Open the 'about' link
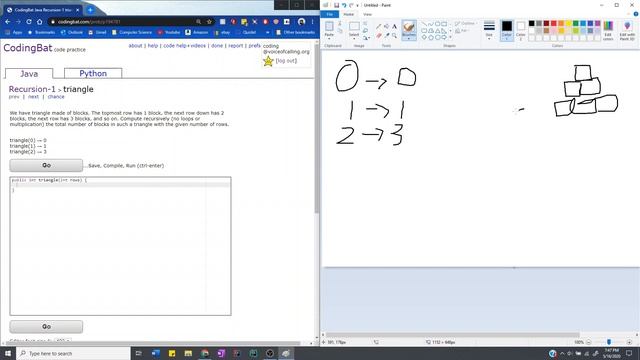Image resolution: width=640 pixels, height=360 pixels. 136,46
